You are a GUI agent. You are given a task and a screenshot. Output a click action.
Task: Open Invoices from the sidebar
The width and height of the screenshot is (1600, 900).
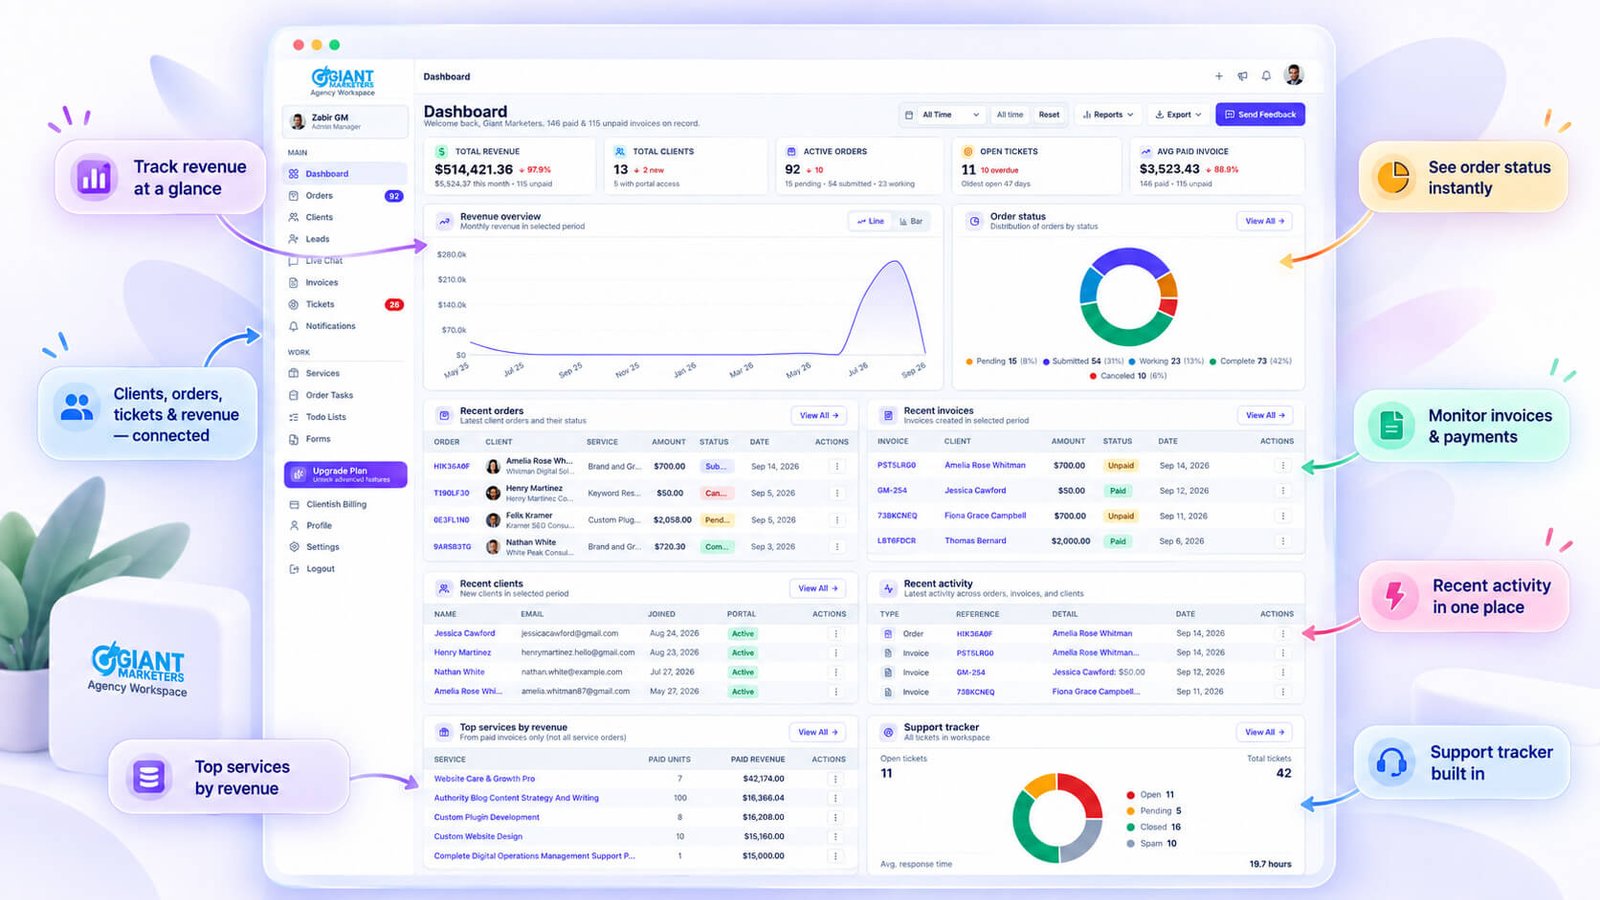(x=345, y=283)
